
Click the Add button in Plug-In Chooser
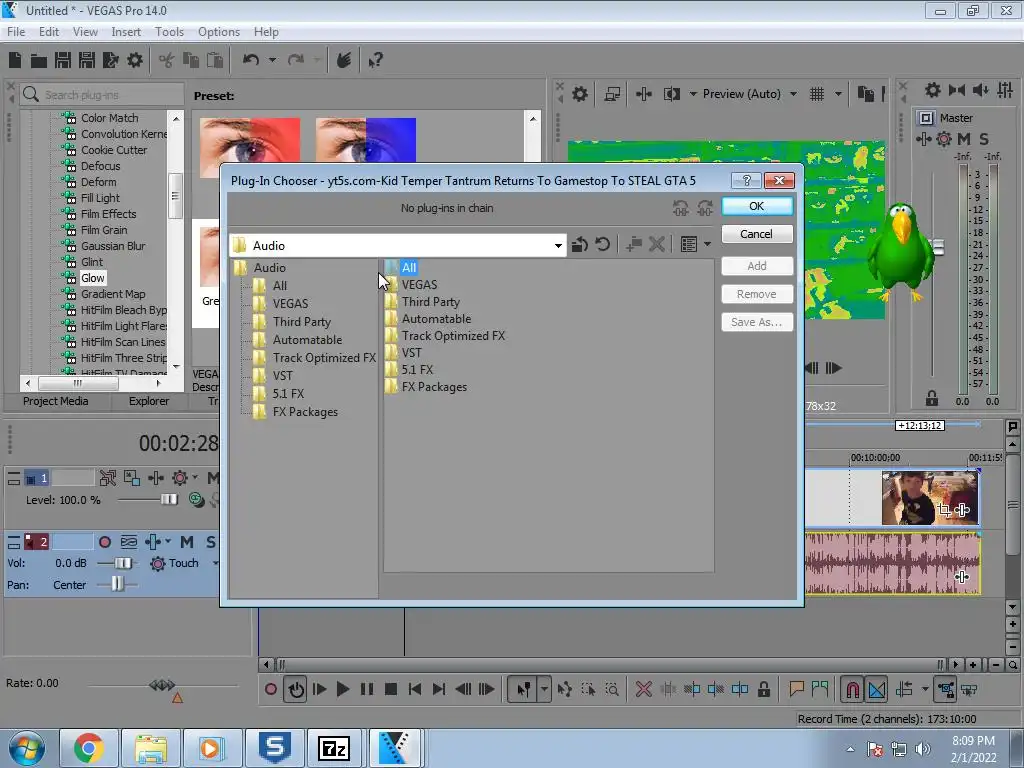point(757,266)
